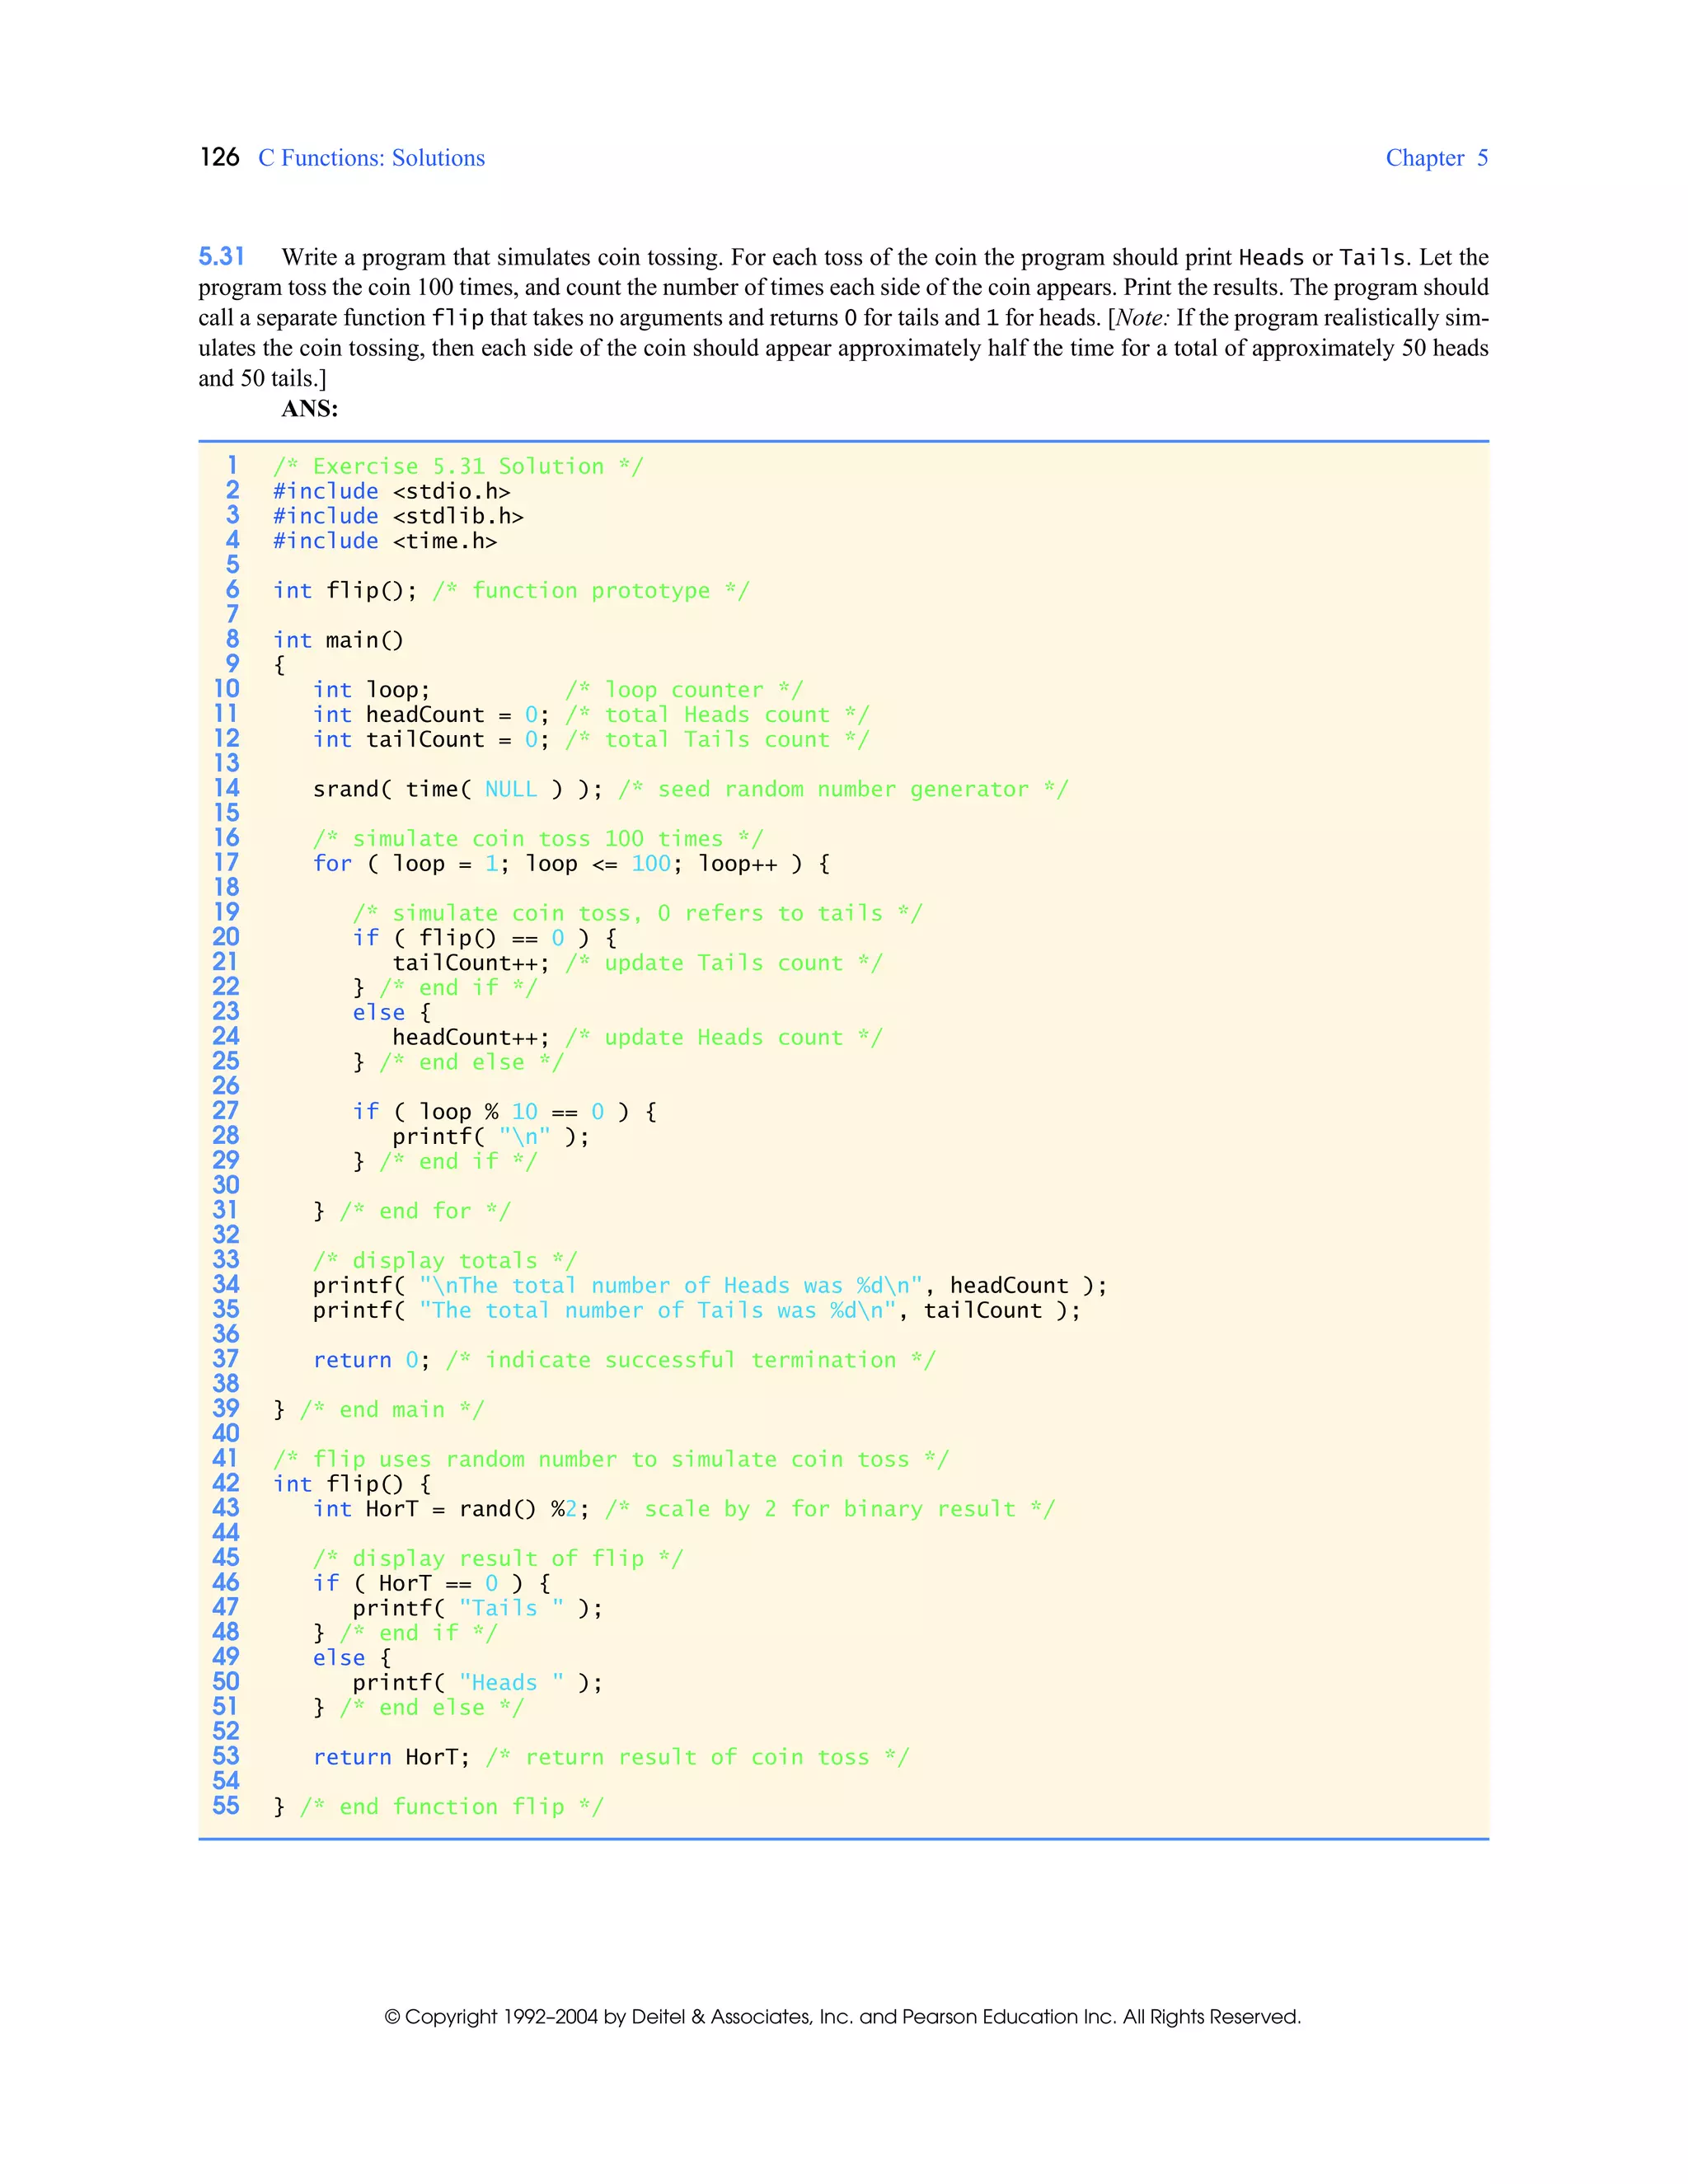Click 'flip uses random number' comment

coord(610,1460)
